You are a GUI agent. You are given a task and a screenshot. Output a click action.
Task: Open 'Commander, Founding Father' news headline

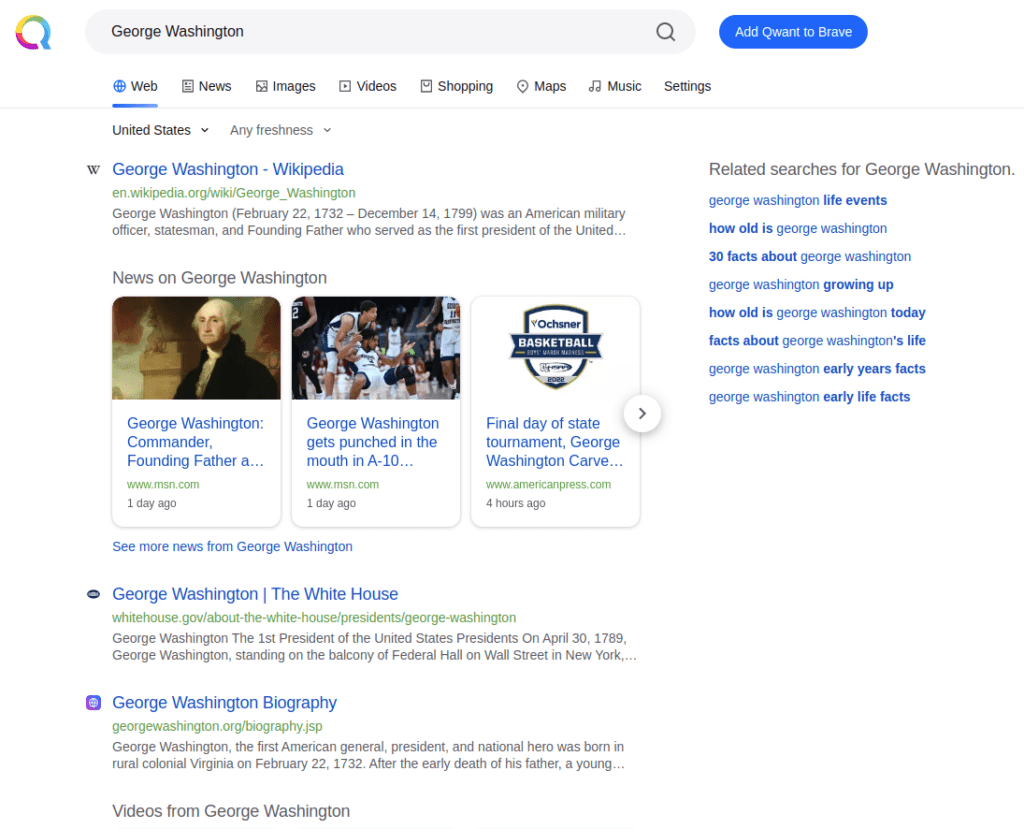(196, 442)
